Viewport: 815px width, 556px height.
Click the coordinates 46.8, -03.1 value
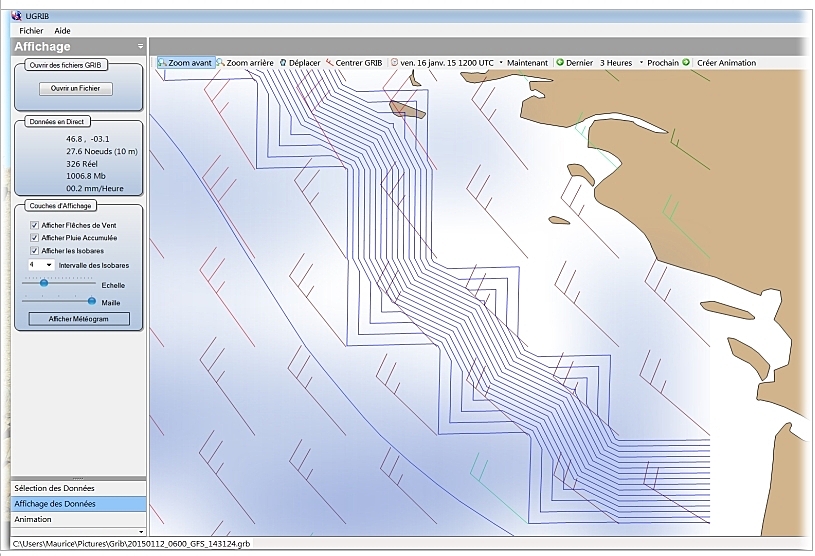click(88, 139)
